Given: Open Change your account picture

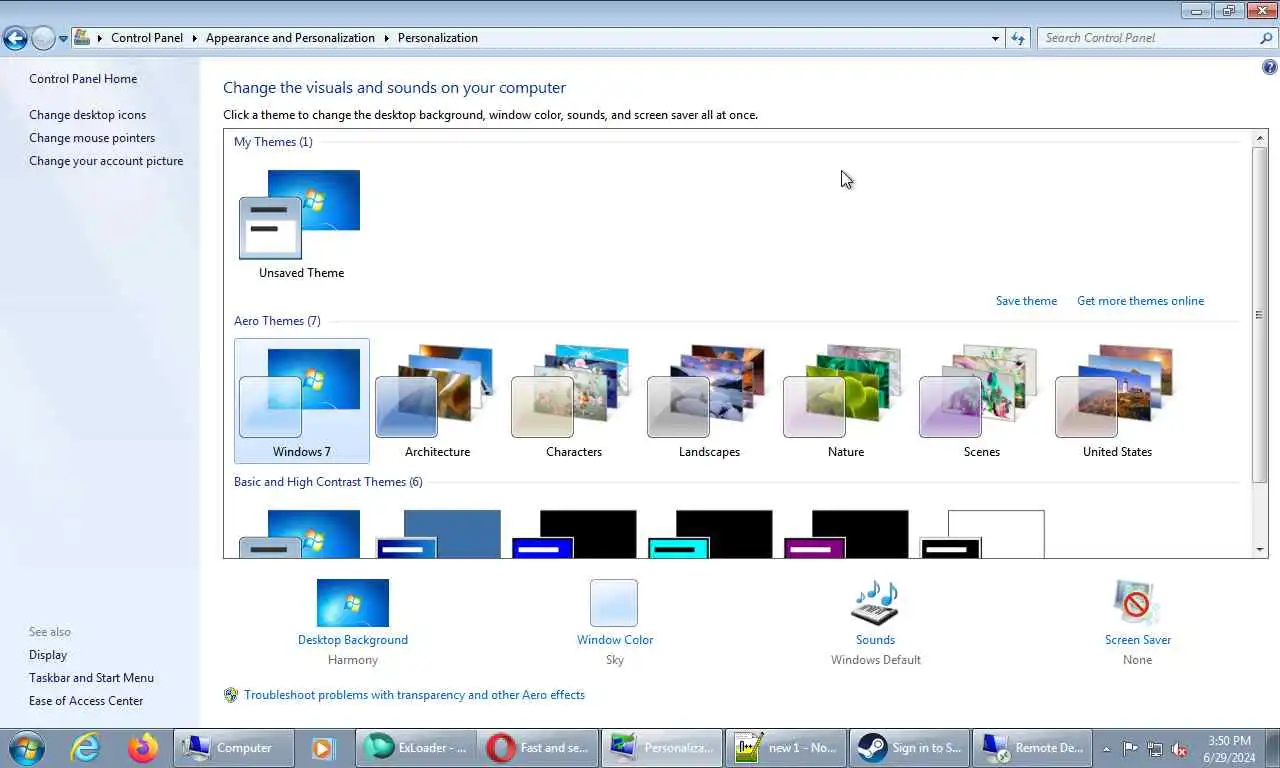Looking at the screenshot, I should click(x=106, y=161).
